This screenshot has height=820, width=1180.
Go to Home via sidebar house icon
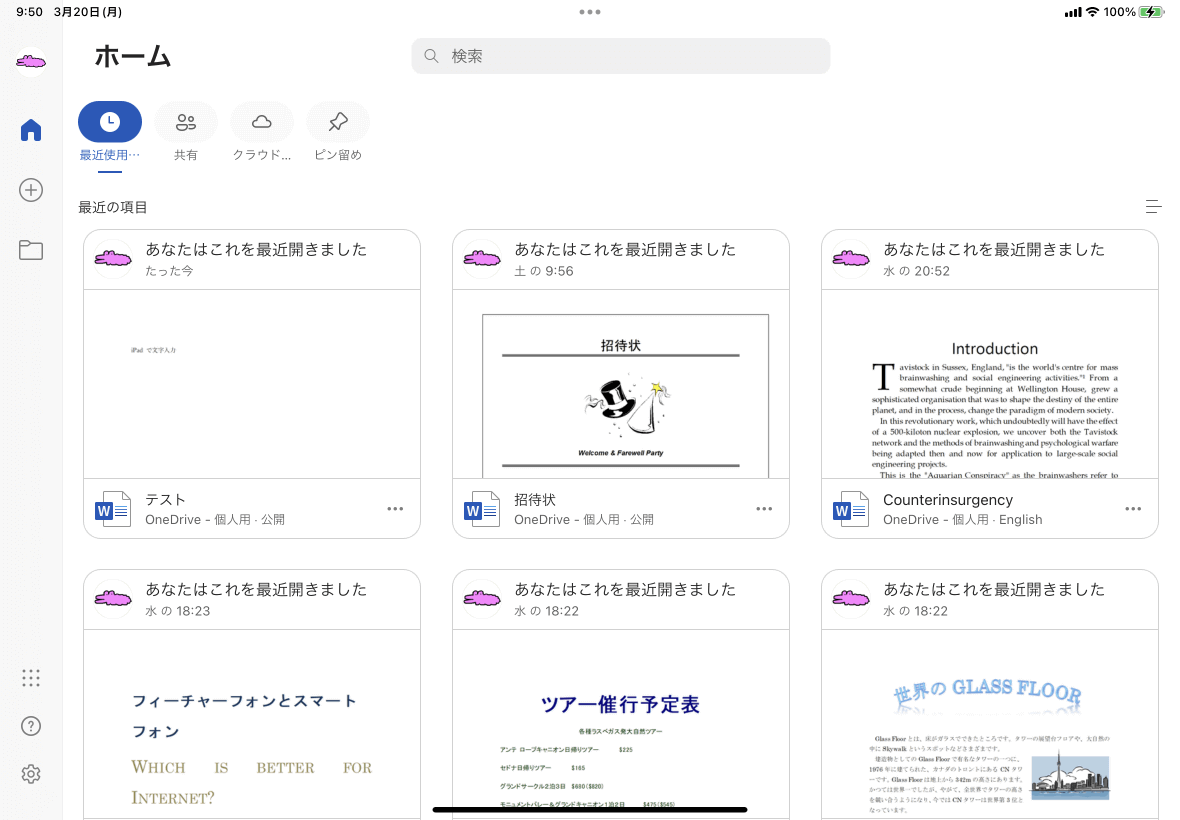31,129
